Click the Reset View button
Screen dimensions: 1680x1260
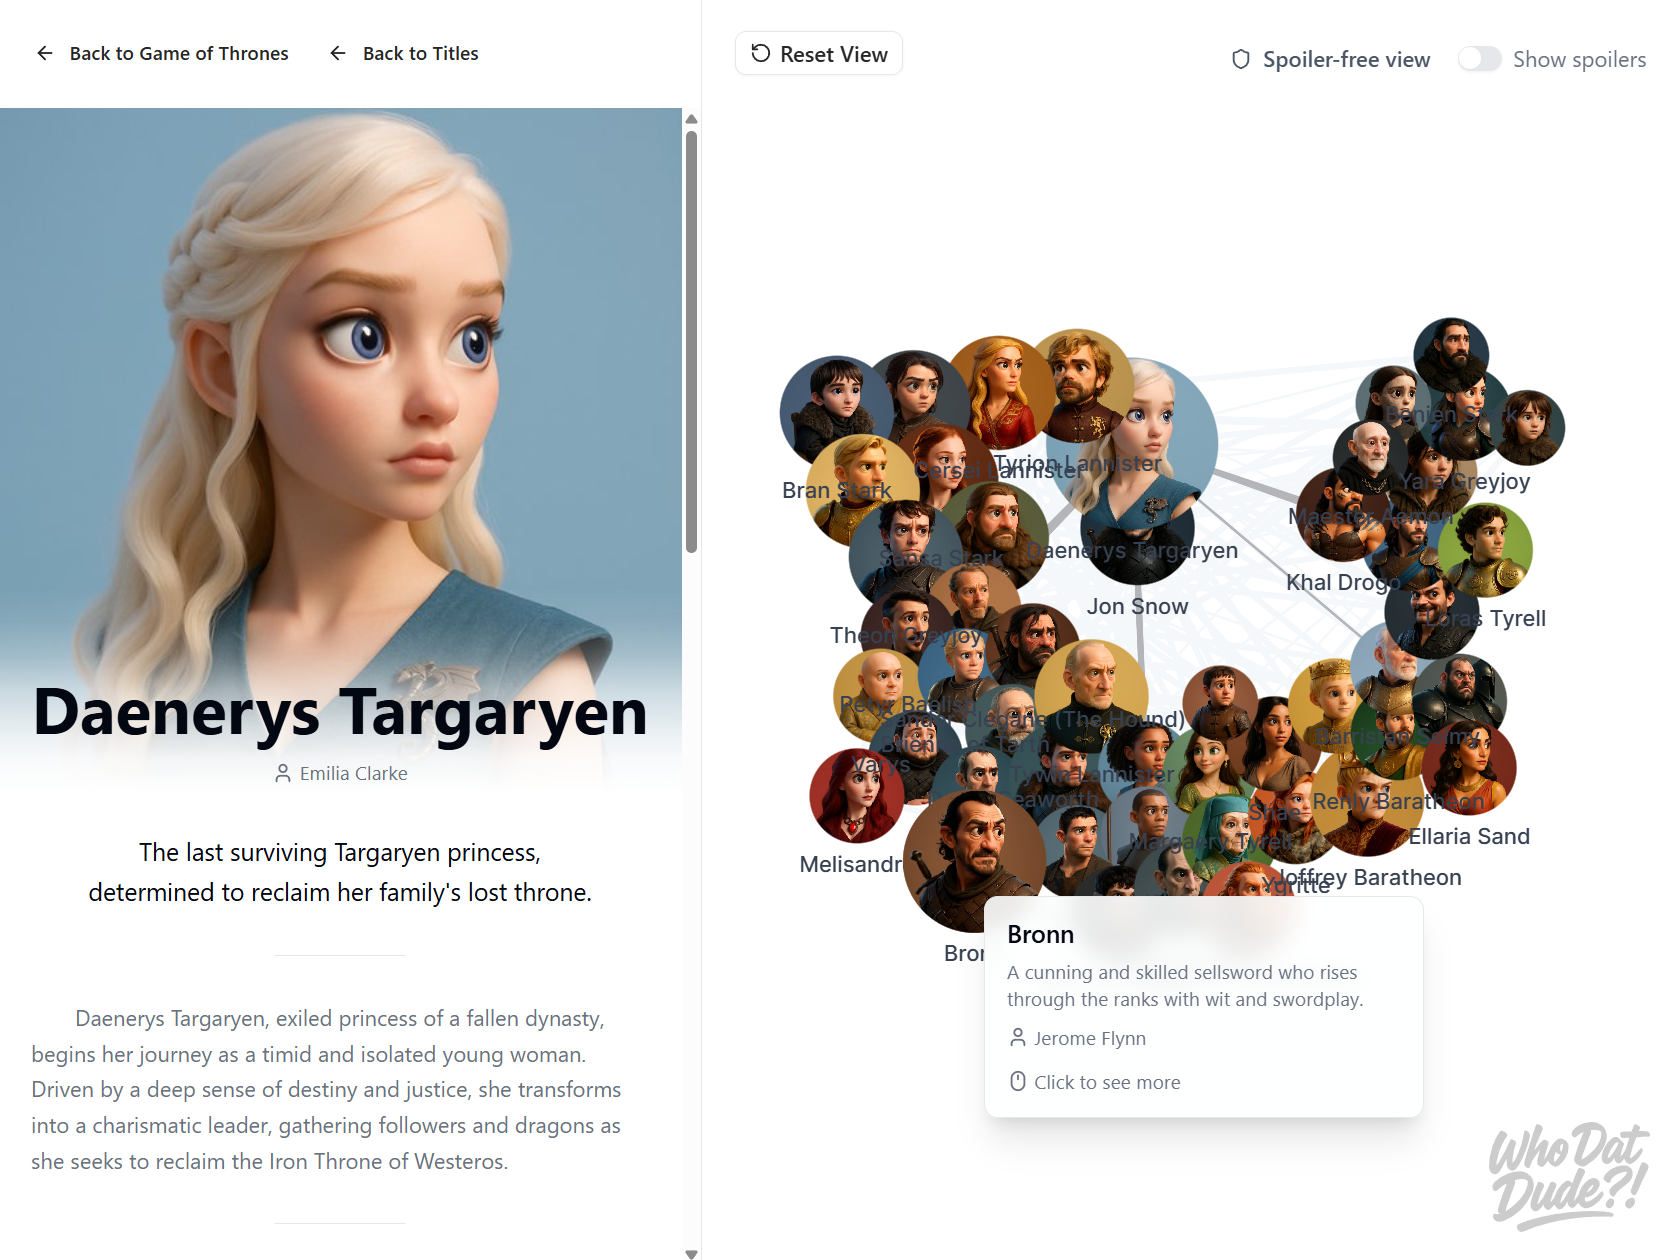819,54
